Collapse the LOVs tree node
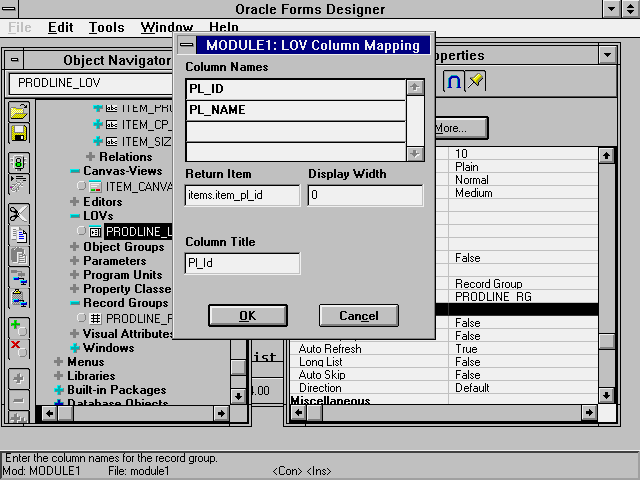The width and height of the screenshot is (640, 480). pos(75,216)
